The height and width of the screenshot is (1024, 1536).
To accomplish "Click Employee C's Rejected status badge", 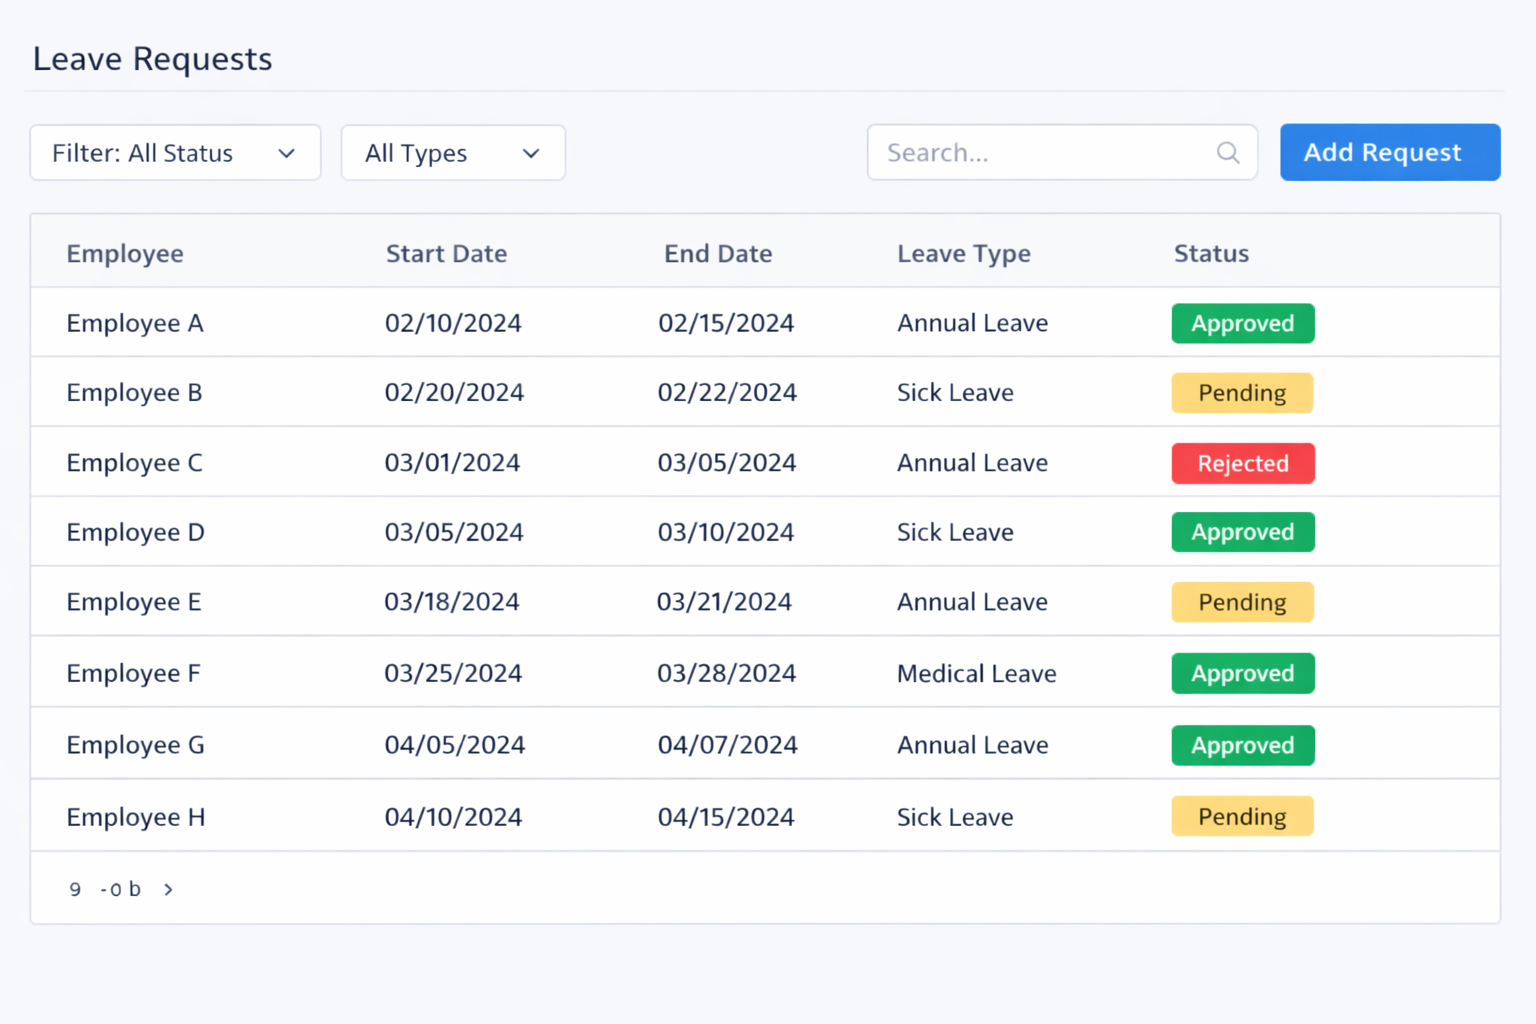I will (x=1242, y=464).
